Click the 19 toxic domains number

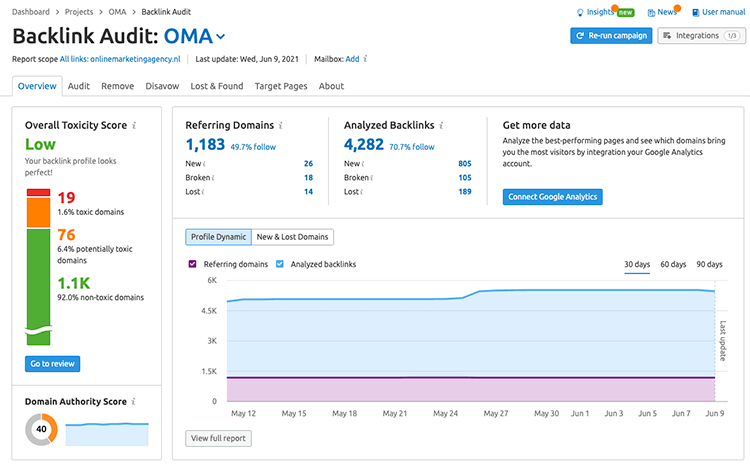(x=66, y=198)
